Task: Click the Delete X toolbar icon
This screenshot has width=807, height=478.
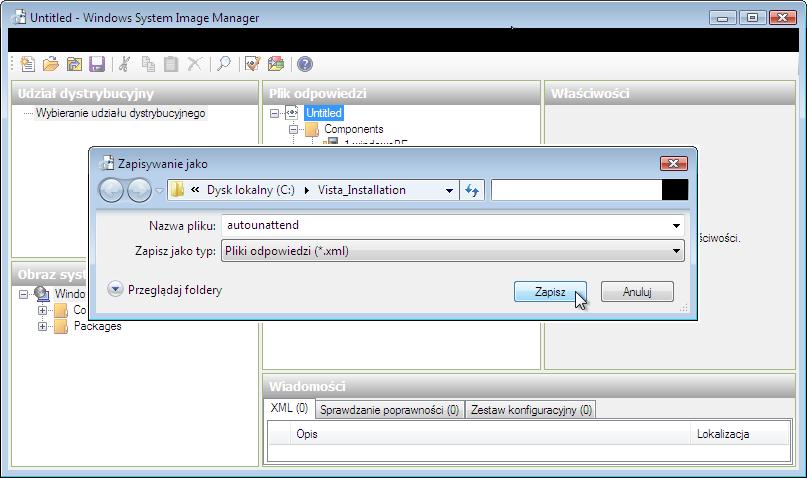Action: click(195, 64)
